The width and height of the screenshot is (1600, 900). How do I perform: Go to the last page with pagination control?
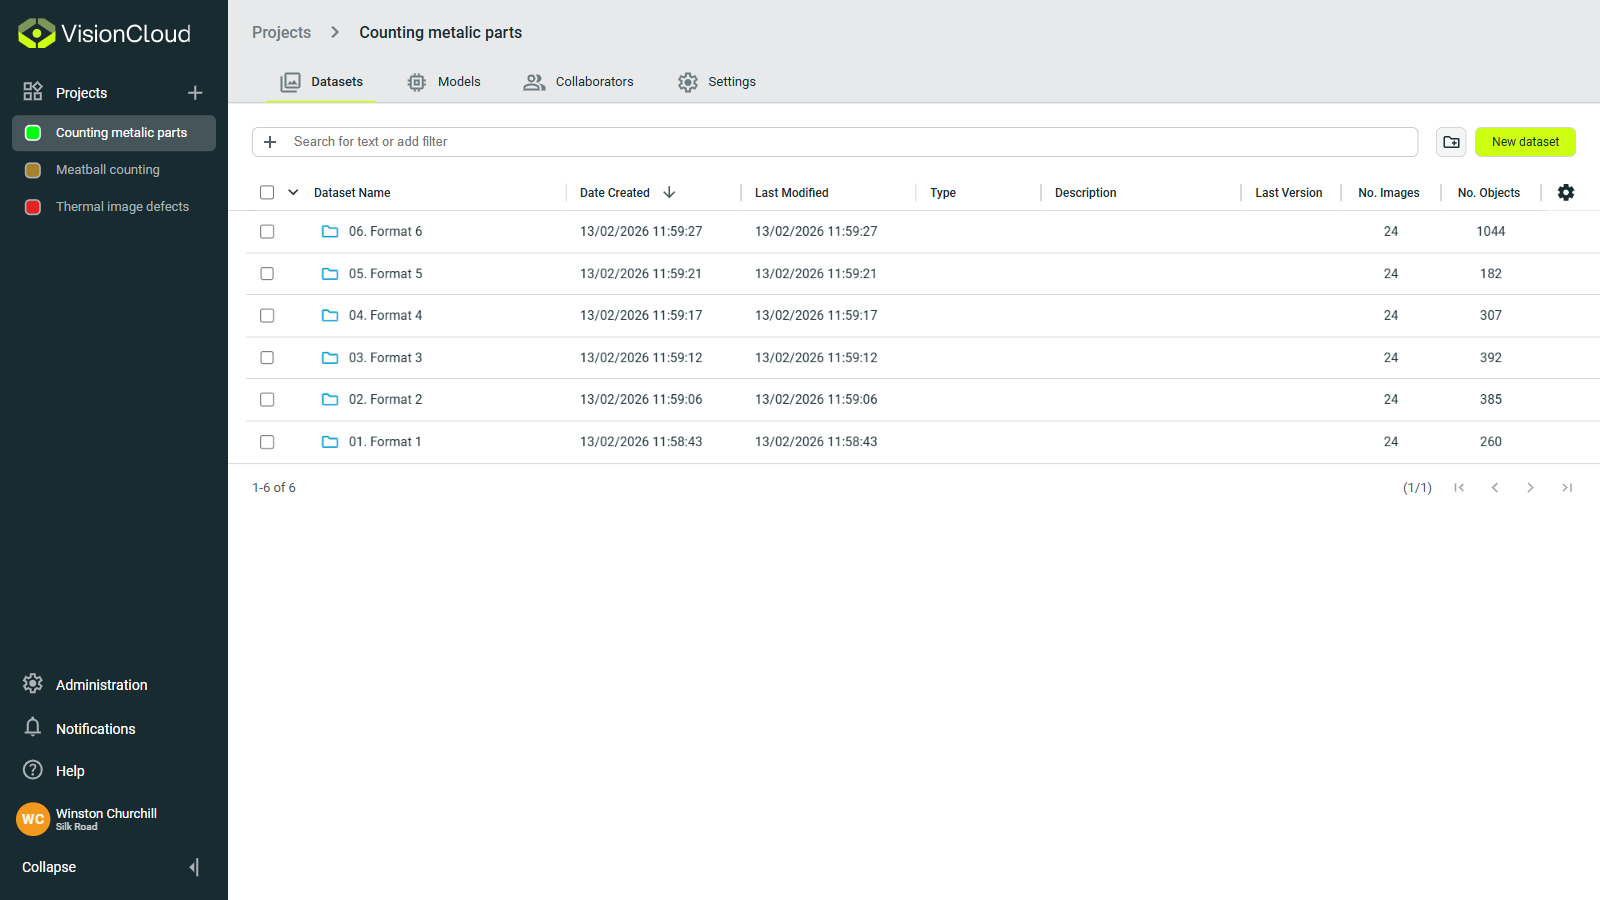click(1567, 487)
